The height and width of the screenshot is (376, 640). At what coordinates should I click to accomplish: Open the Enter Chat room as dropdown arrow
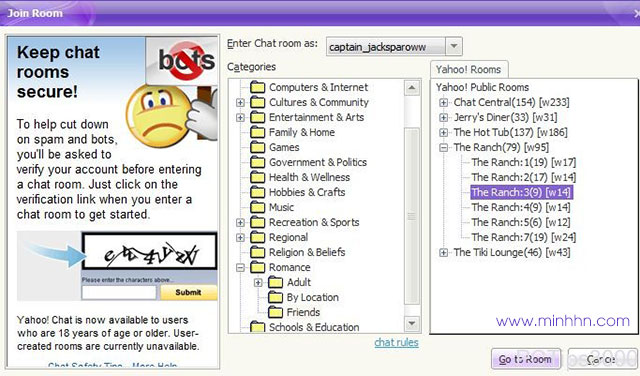click(454, 47)
